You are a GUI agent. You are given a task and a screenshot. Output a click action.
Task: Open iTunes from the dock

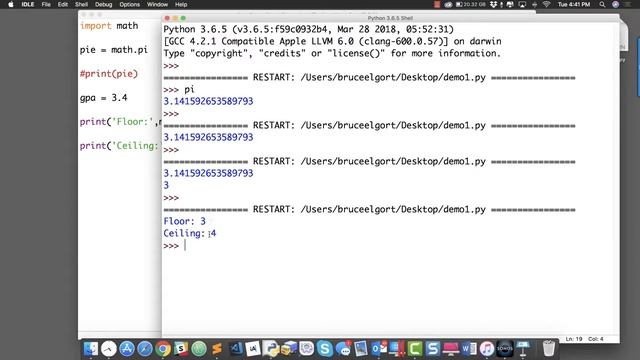(487, 349)
